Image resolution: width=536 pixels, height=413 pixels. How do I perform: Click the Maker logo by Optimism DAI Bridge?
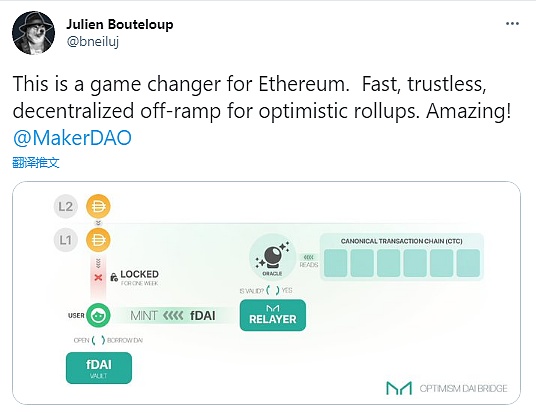tap(399, 388)
